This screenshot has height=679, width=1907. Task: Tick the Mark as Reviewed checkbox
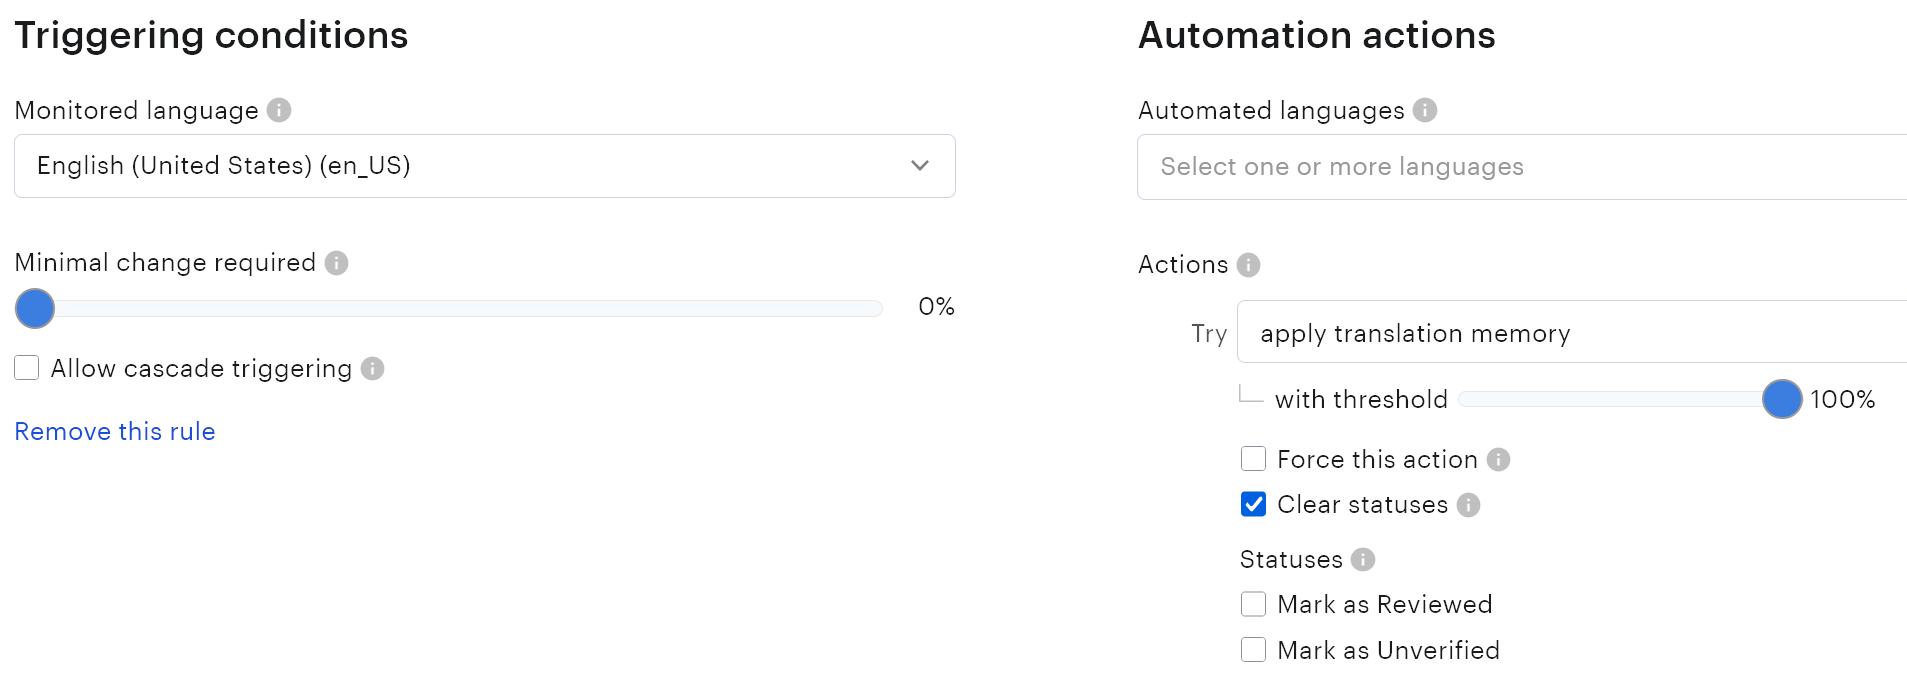[x=1253, y=604]
